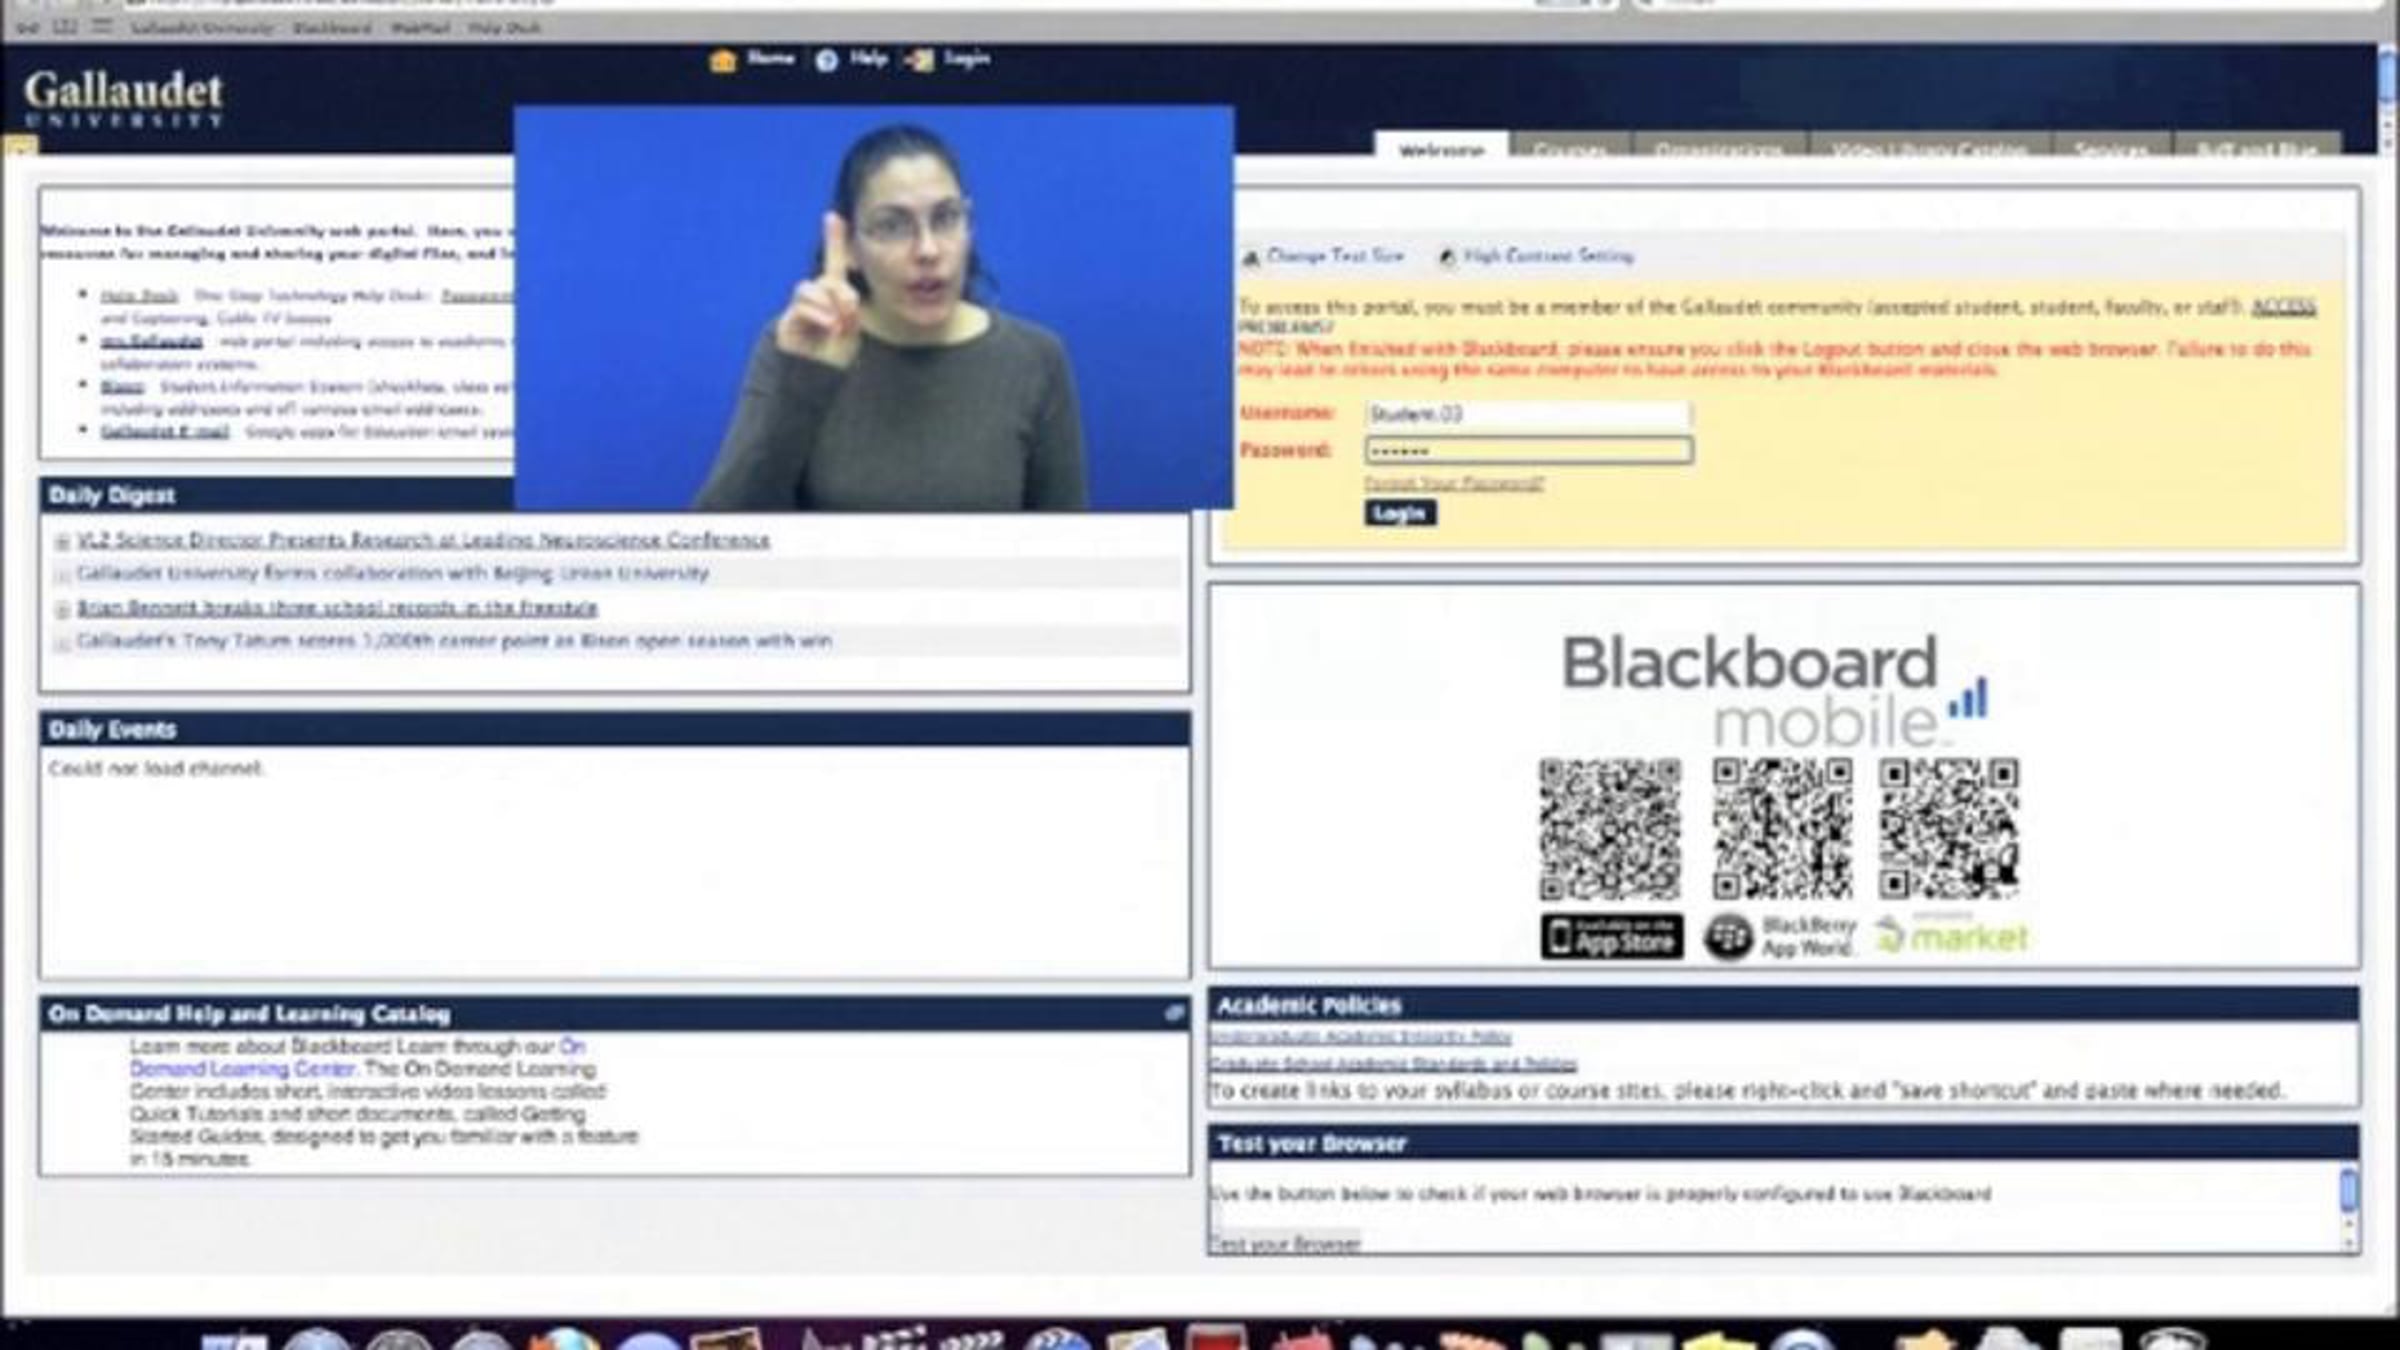Click the Change Text Size icon
Viewport: 2400px width, 1350px height.
pyautogui.click(x=1250, y=258)
